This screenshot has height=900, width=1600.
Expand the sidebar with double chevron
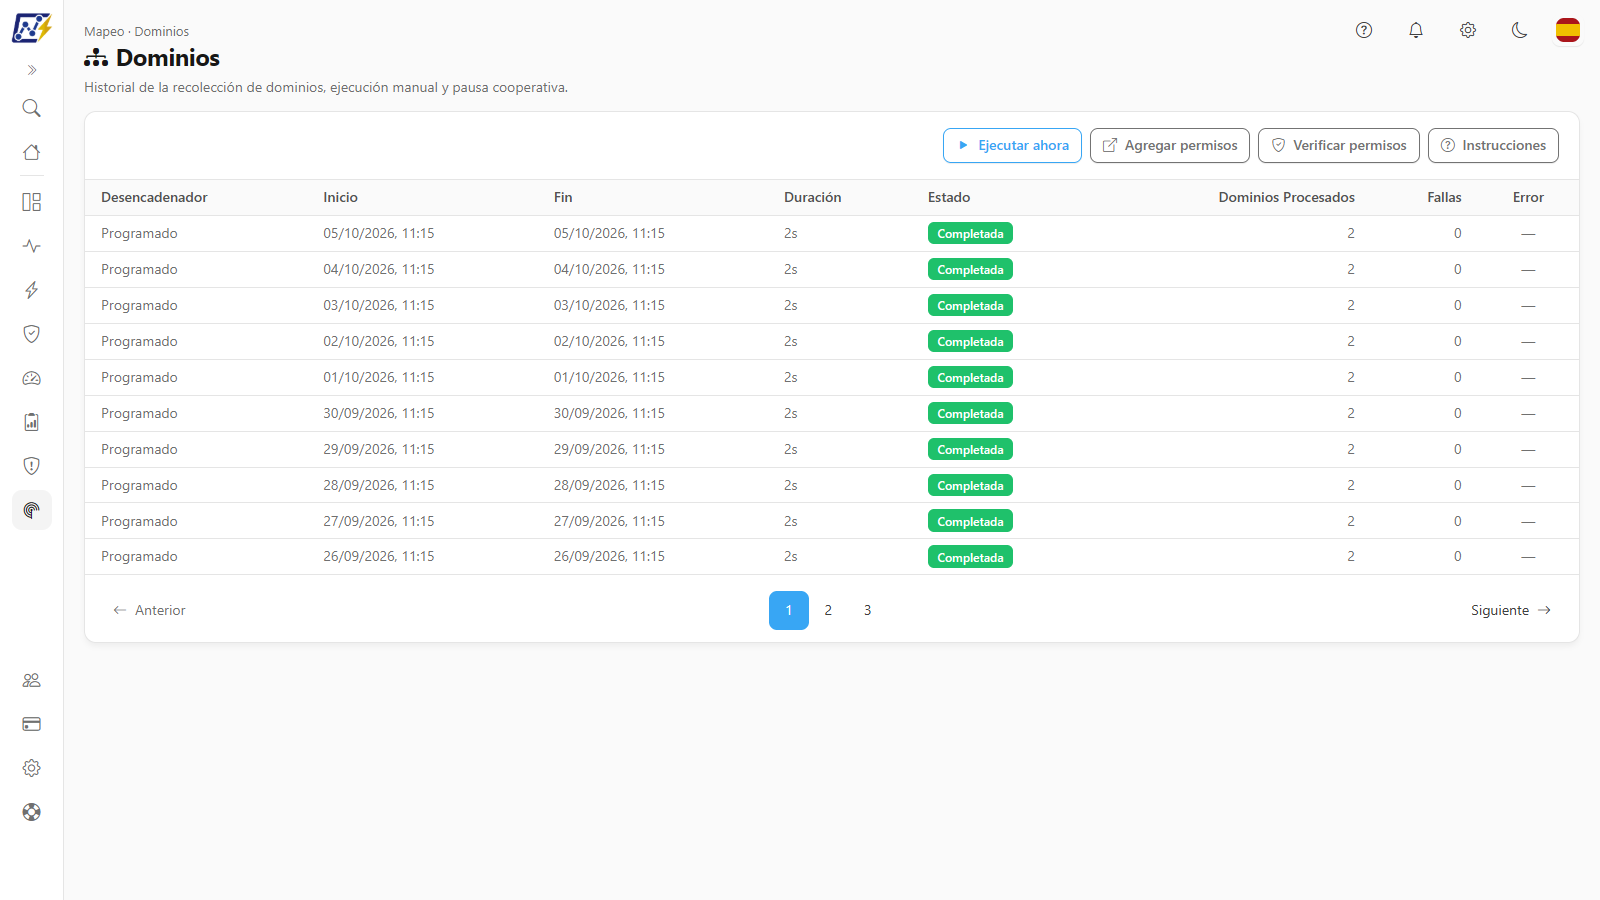(32, 70)
